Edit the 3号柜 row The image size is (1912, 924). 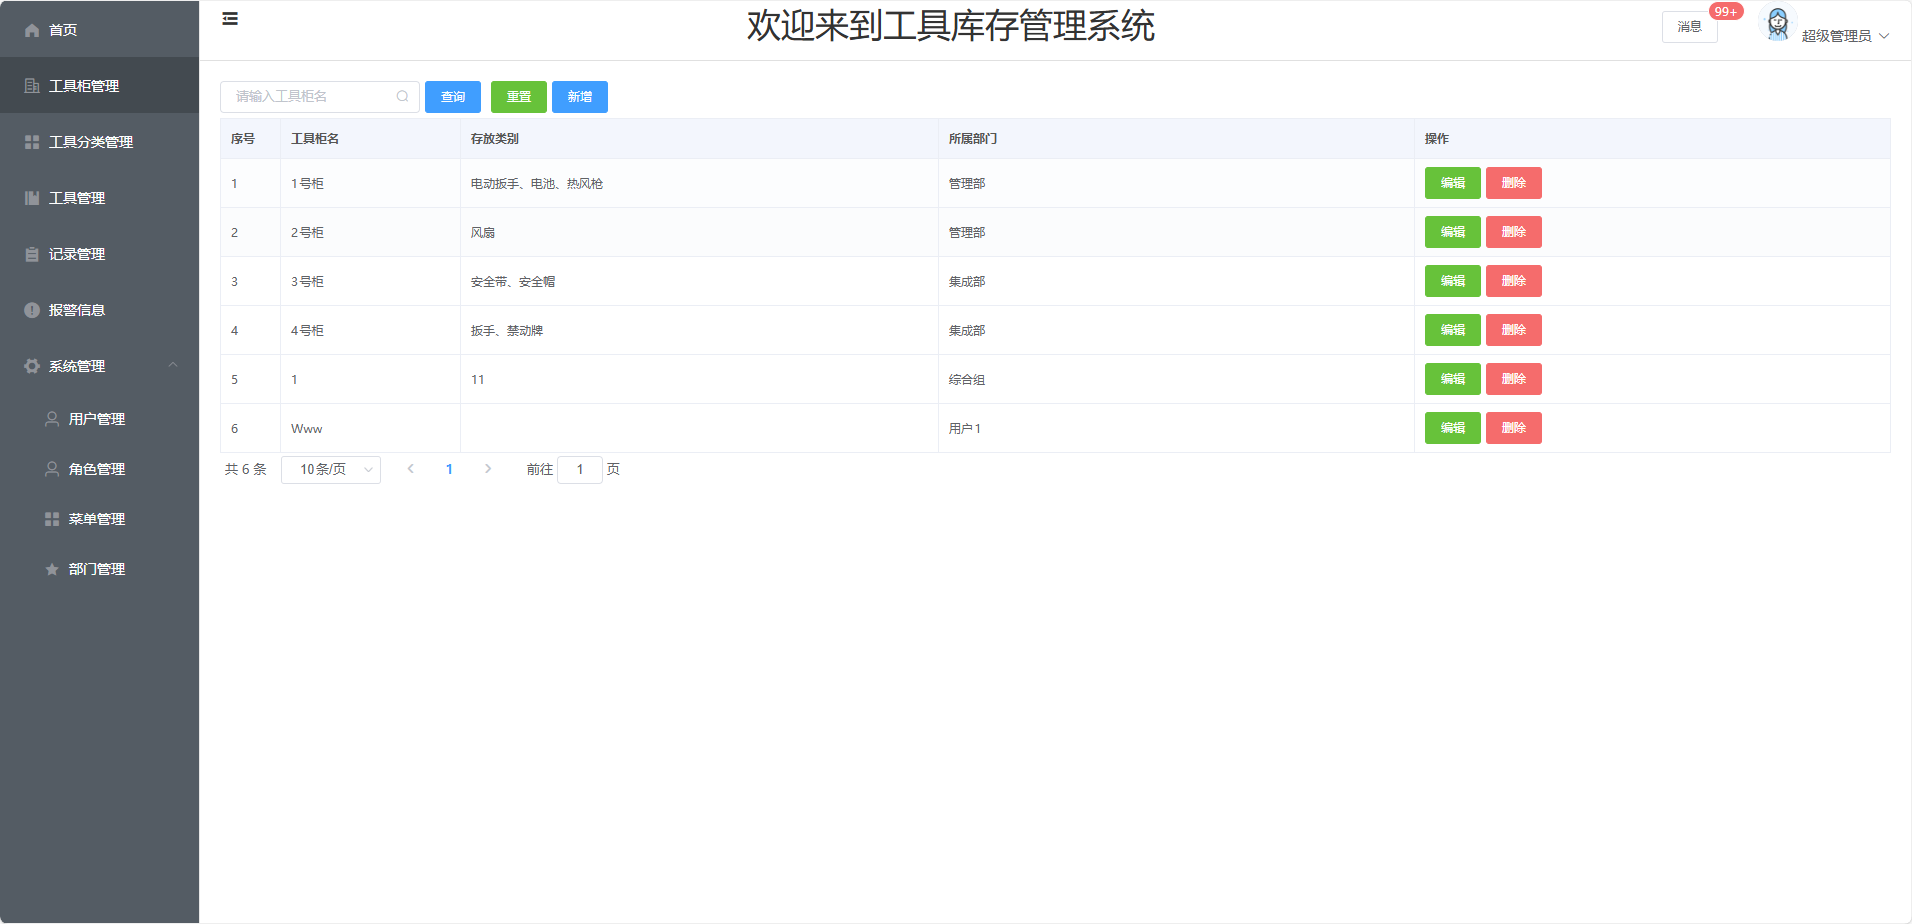click(1452, 281)
